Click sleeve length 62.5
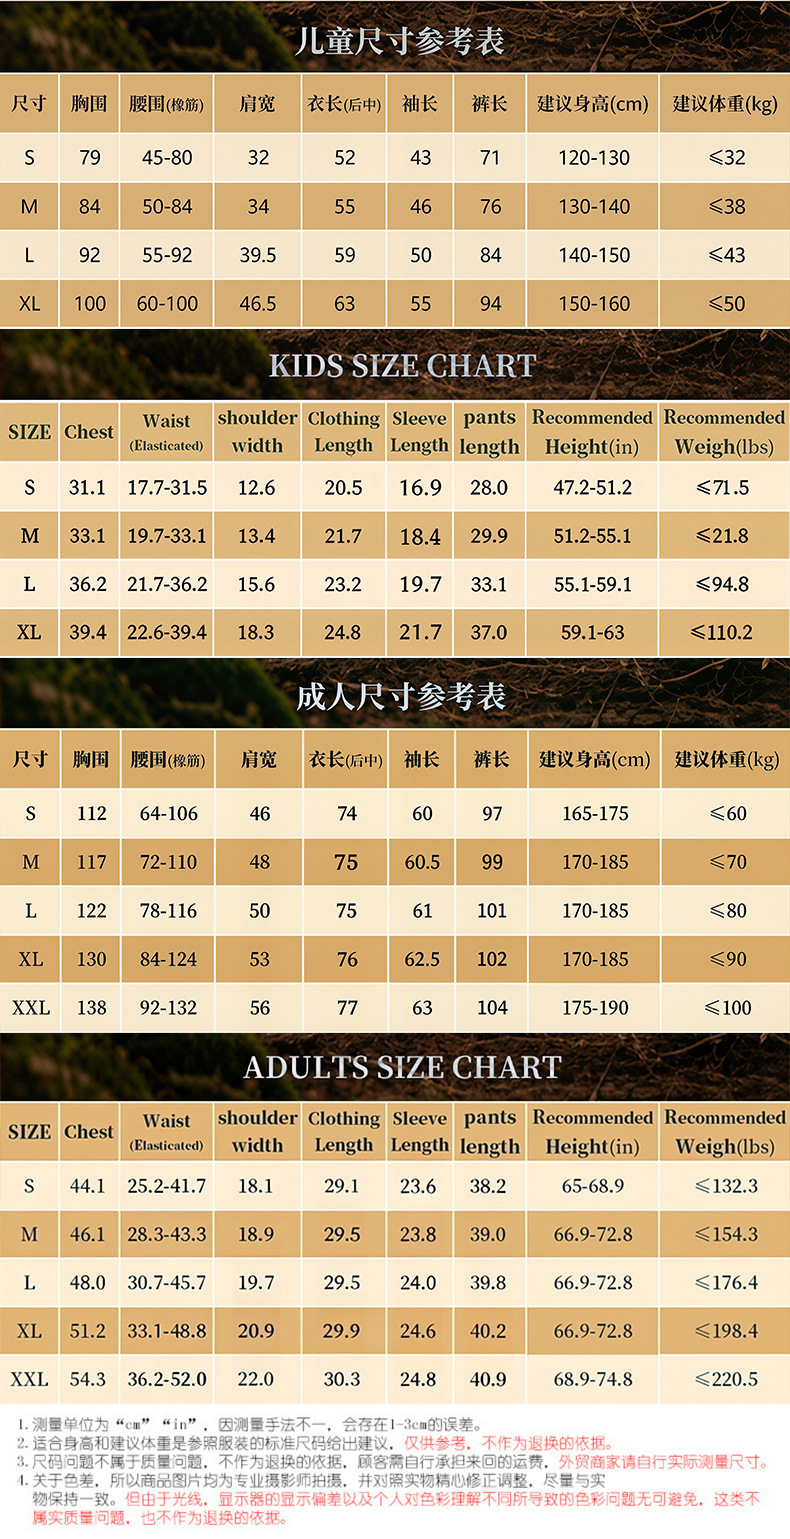 (422, 959)
